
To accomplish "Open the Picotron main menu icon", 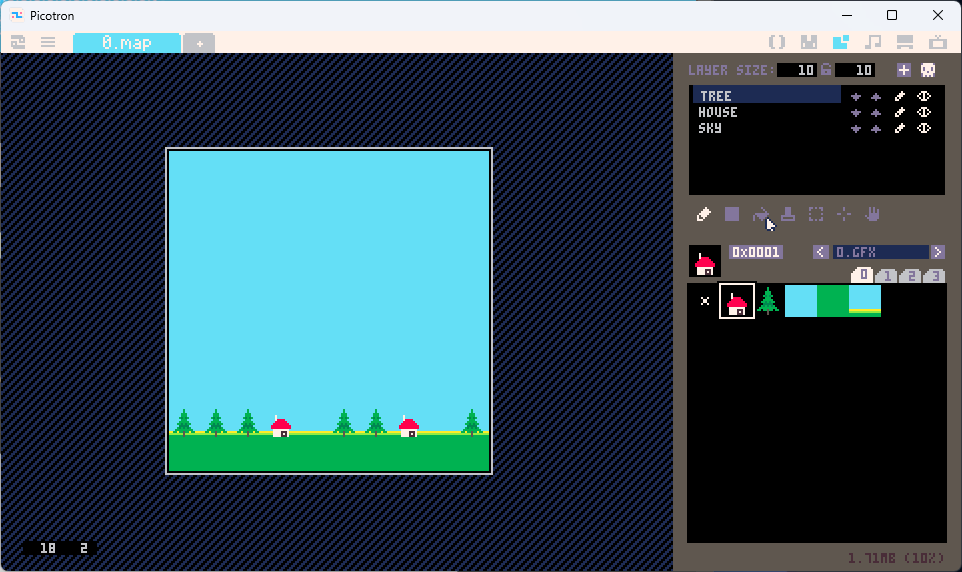I will pyautogui.click(x=18, y=42).
